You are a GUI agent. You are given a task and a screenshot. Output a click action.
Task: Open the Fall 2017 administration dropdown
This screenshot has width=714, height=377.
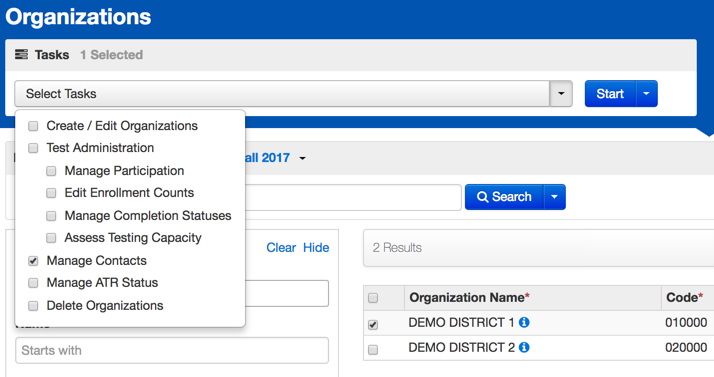[x=302, y=158]
